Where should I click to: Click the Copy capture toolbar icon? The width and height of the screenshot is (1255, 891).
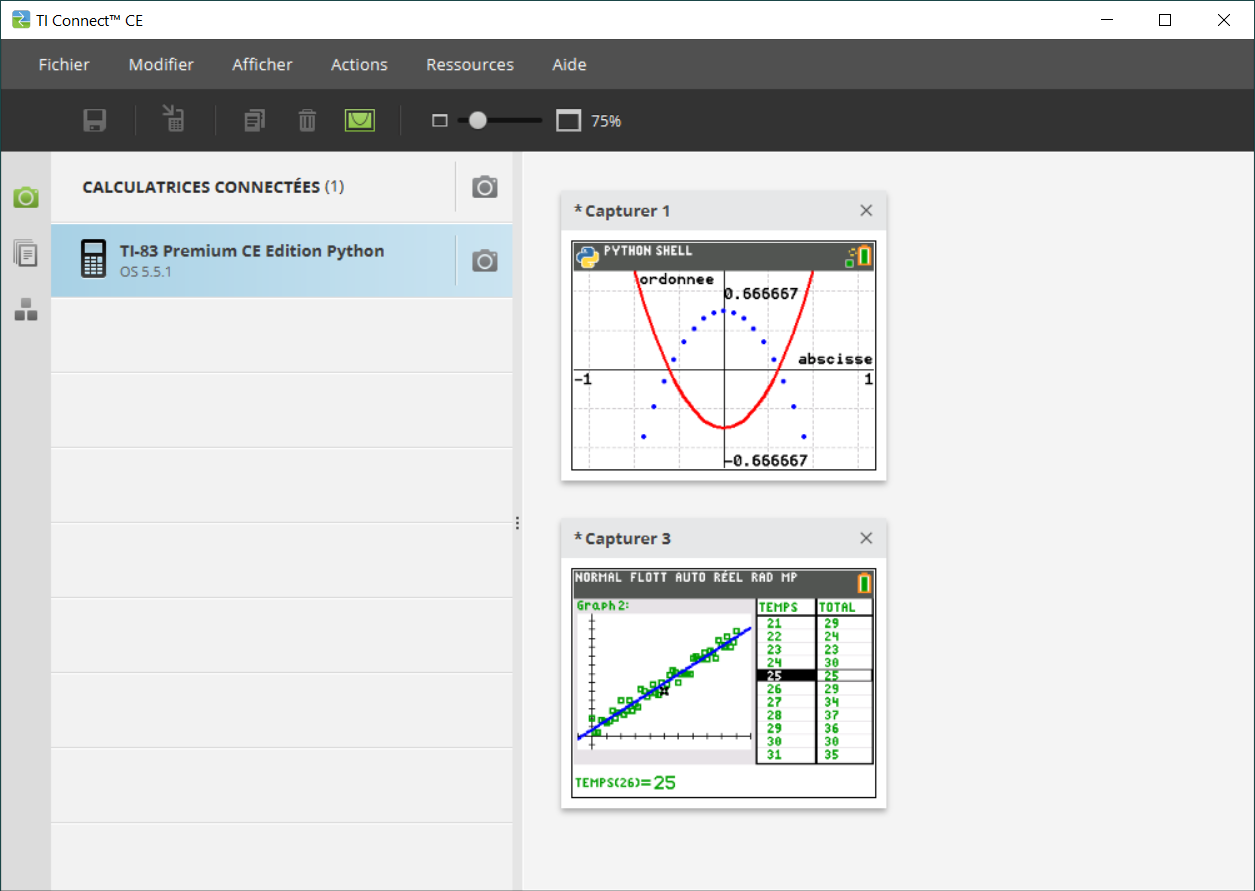point(255,121)
